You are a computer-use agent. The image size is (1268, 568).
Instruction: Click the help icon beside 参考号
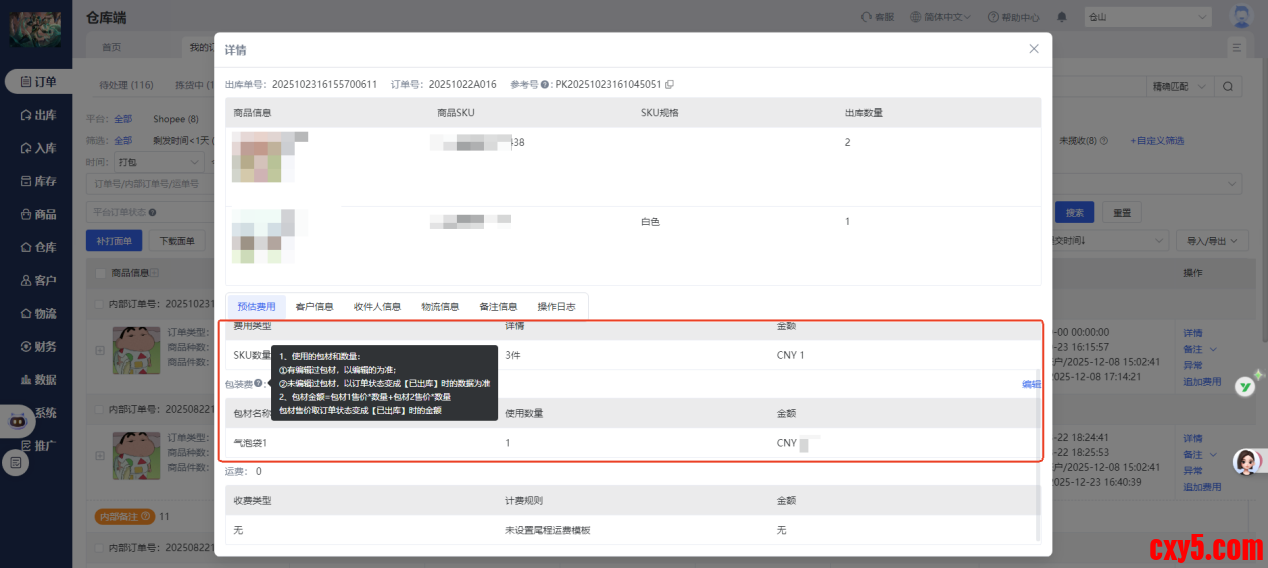545,85
